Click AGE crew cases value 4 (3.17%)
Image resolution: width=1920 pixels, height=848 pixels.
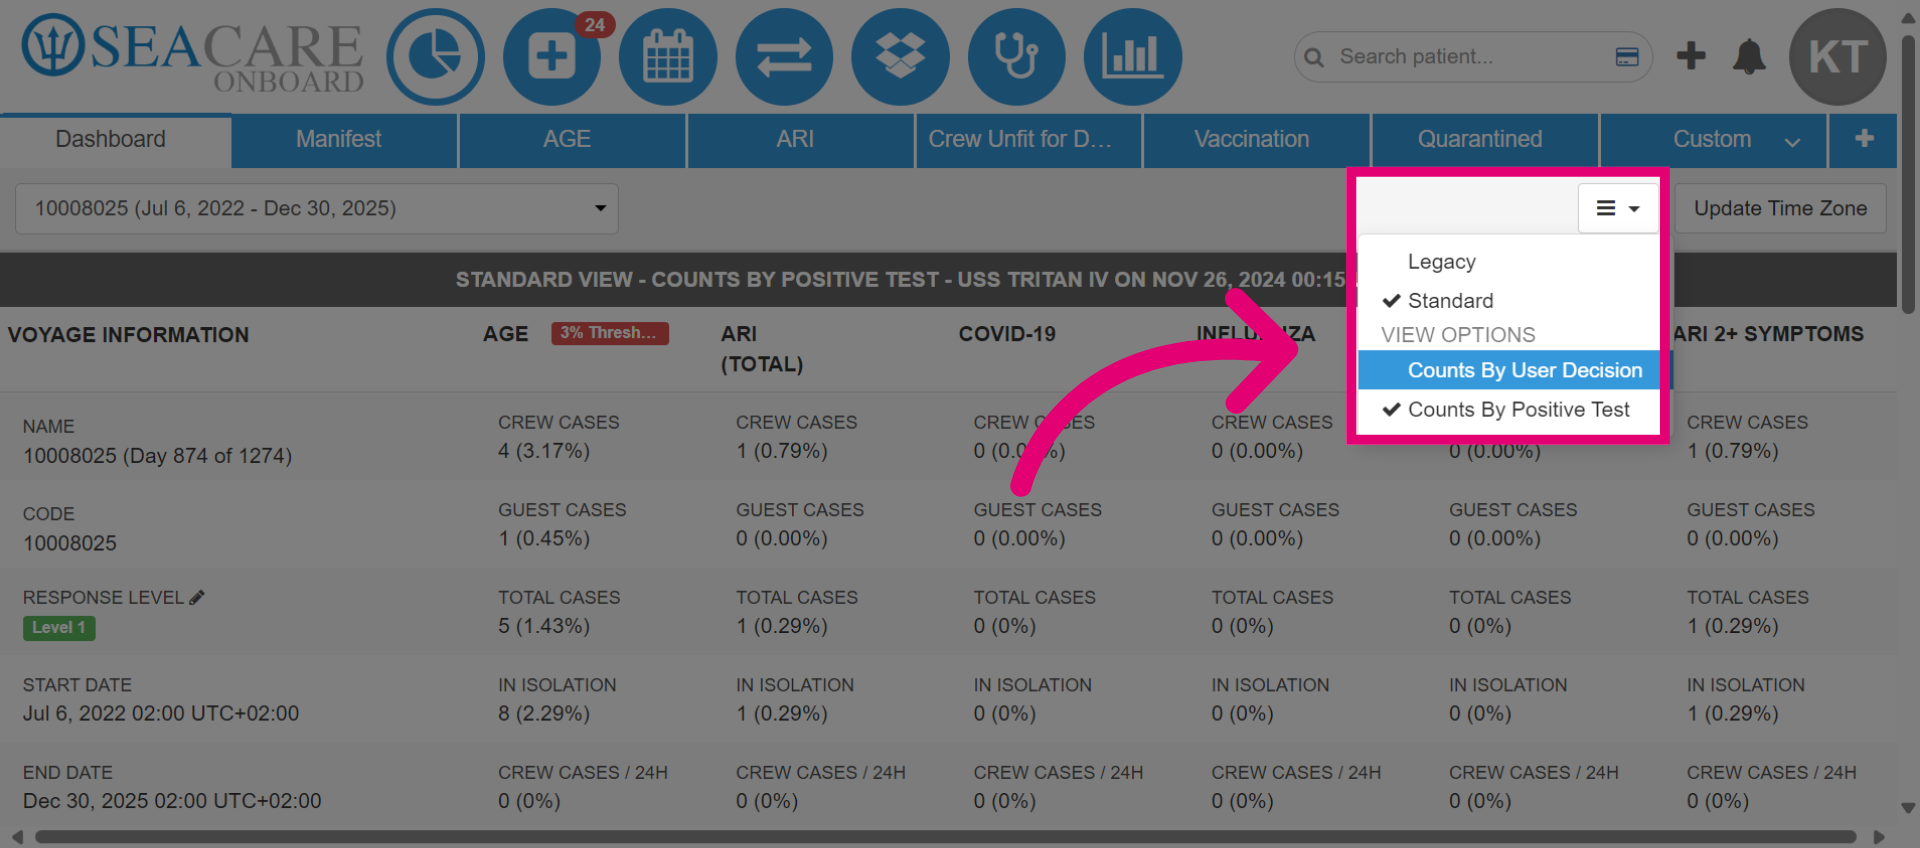[544, 451]
